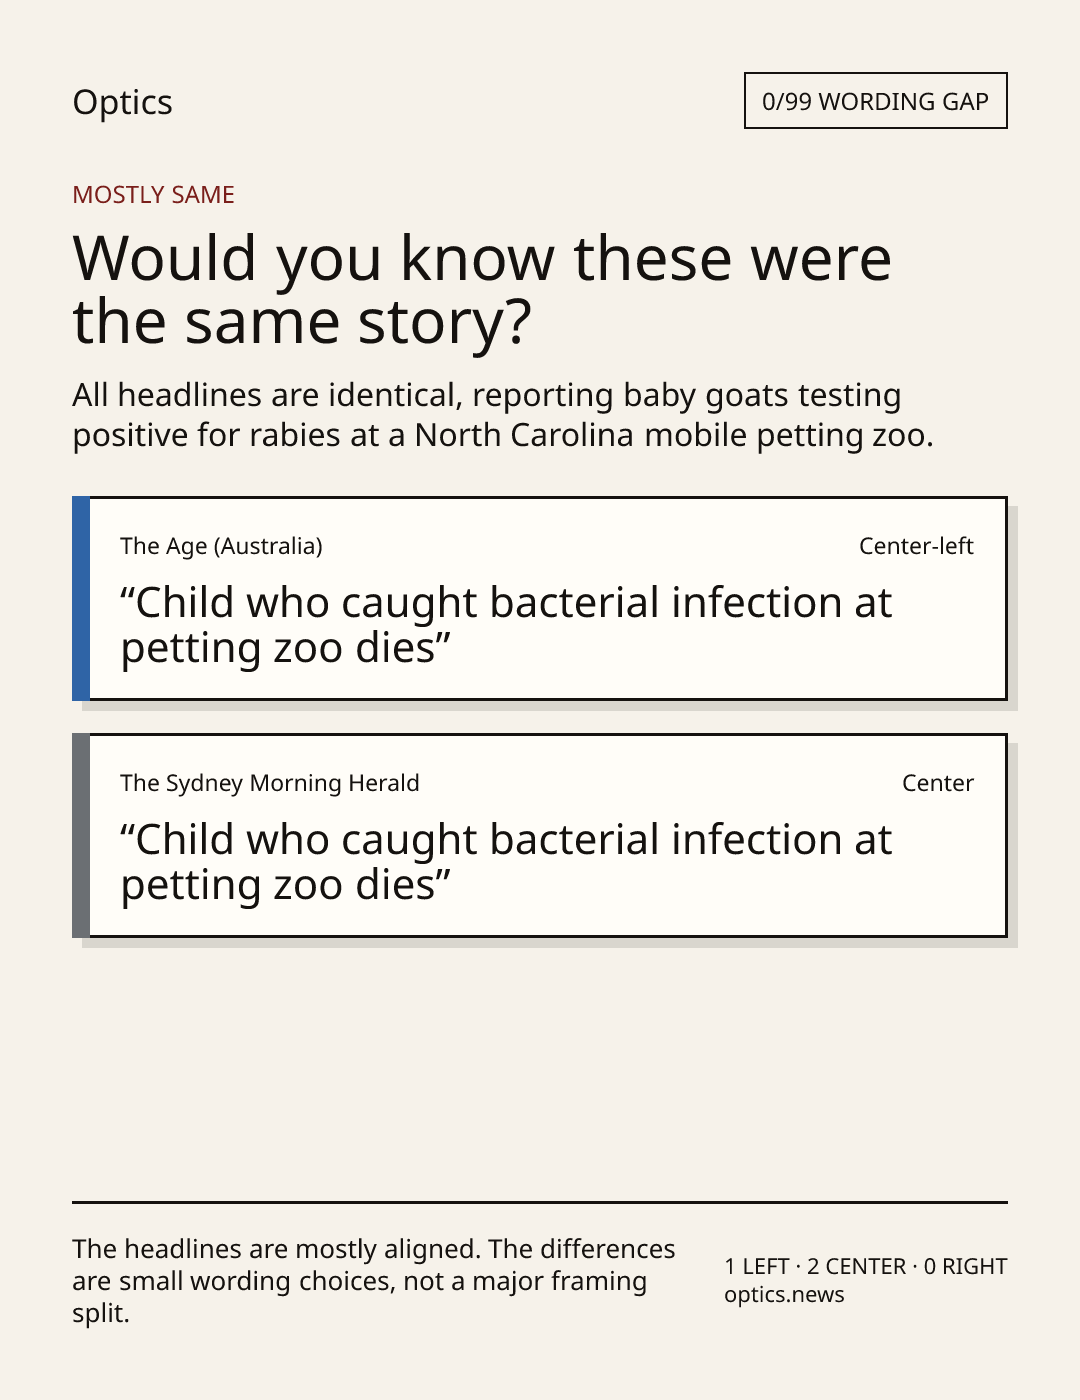Click the Optics logo text
Viewport: 1080px width, 1400px height.
[x=122, y=102]
